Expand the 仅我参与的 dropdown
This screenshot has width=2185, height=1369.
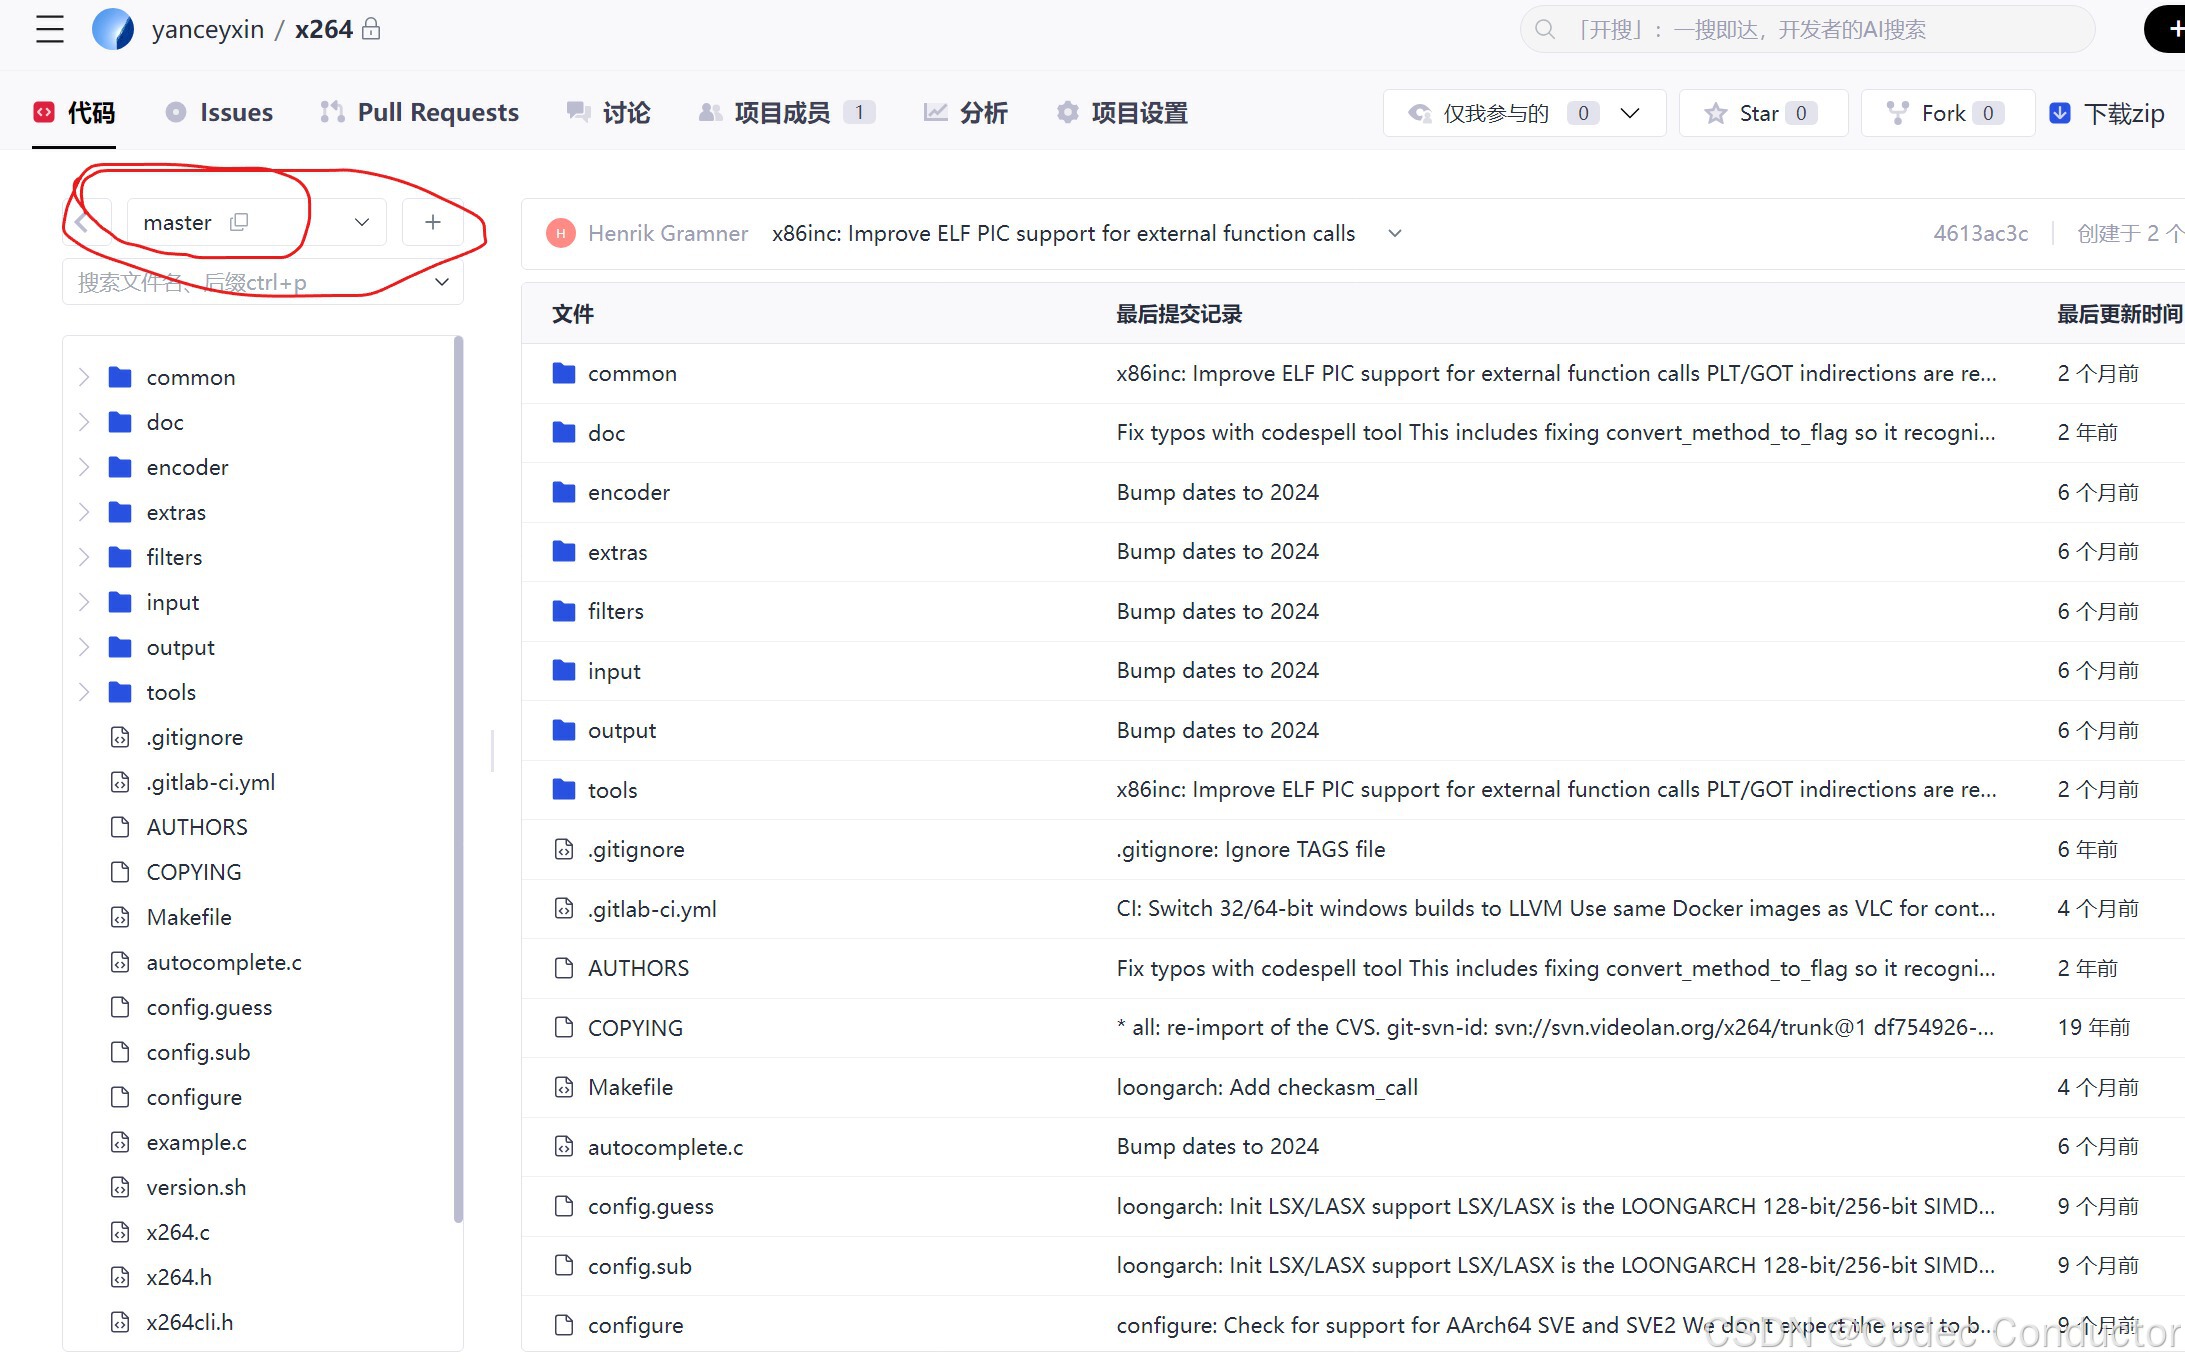pos(1629,113)
